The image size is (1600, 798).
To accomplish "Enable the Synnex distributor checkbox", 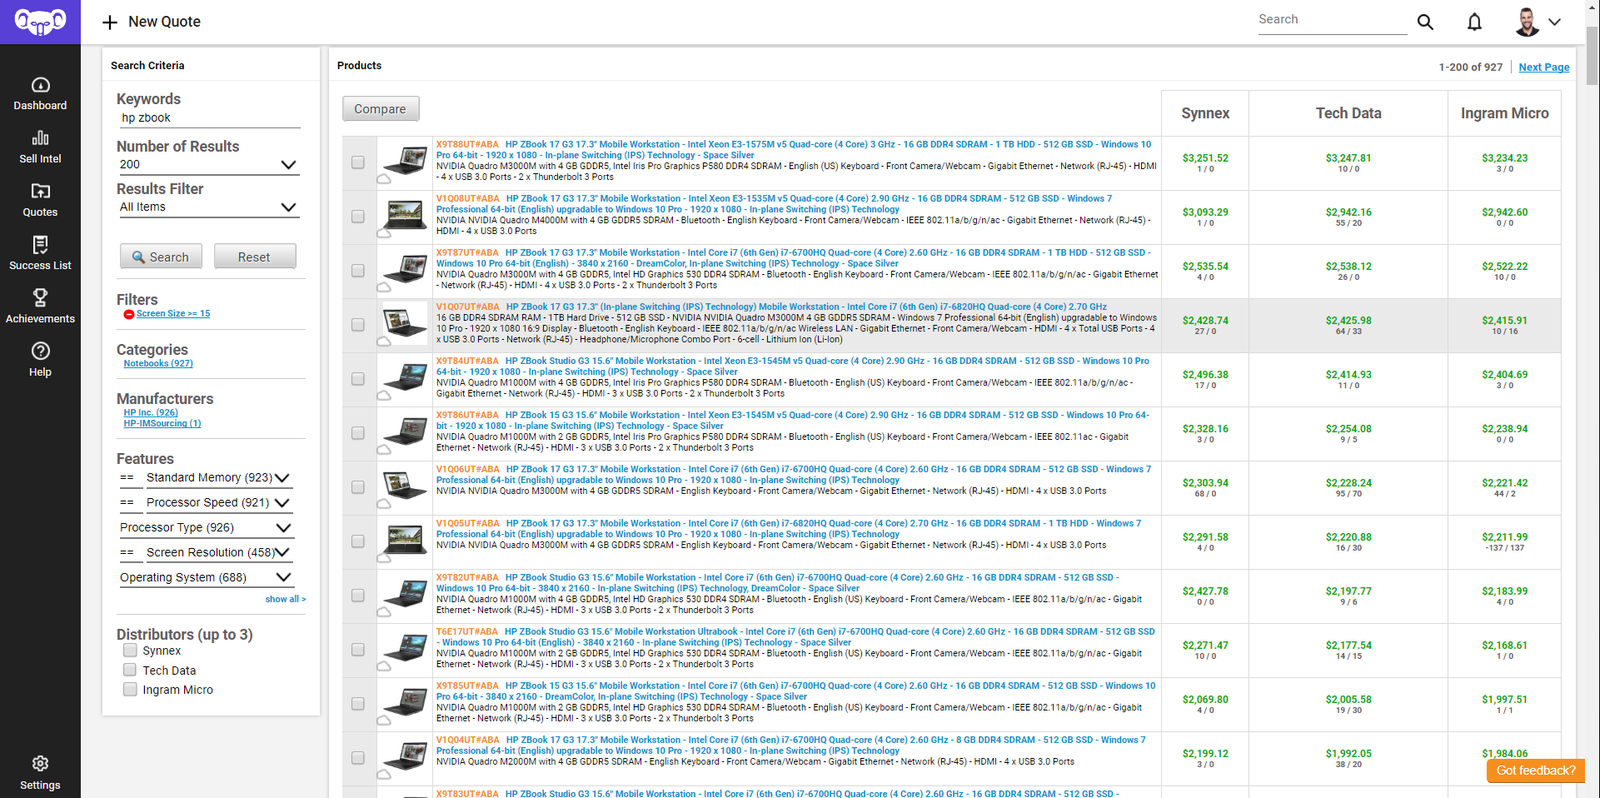I will click(130, 650).
